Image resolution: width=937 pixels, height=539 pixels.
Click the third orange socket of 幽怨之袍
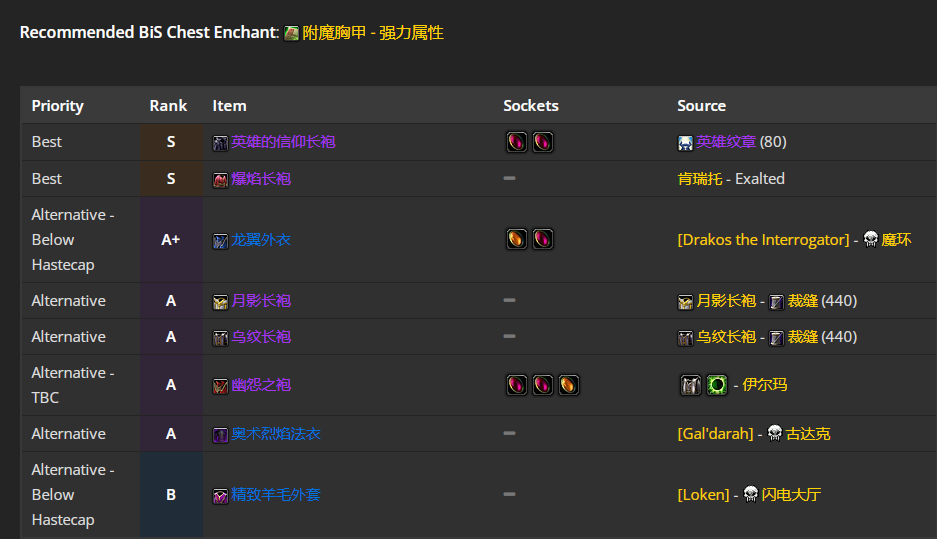click(x=568, y=385)
